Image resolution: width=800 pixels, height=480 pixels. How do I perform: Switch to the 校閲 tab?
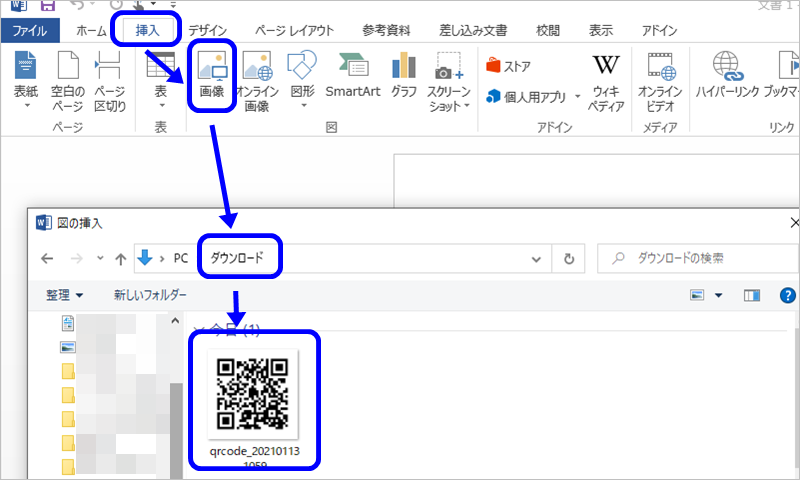point(548,31)
